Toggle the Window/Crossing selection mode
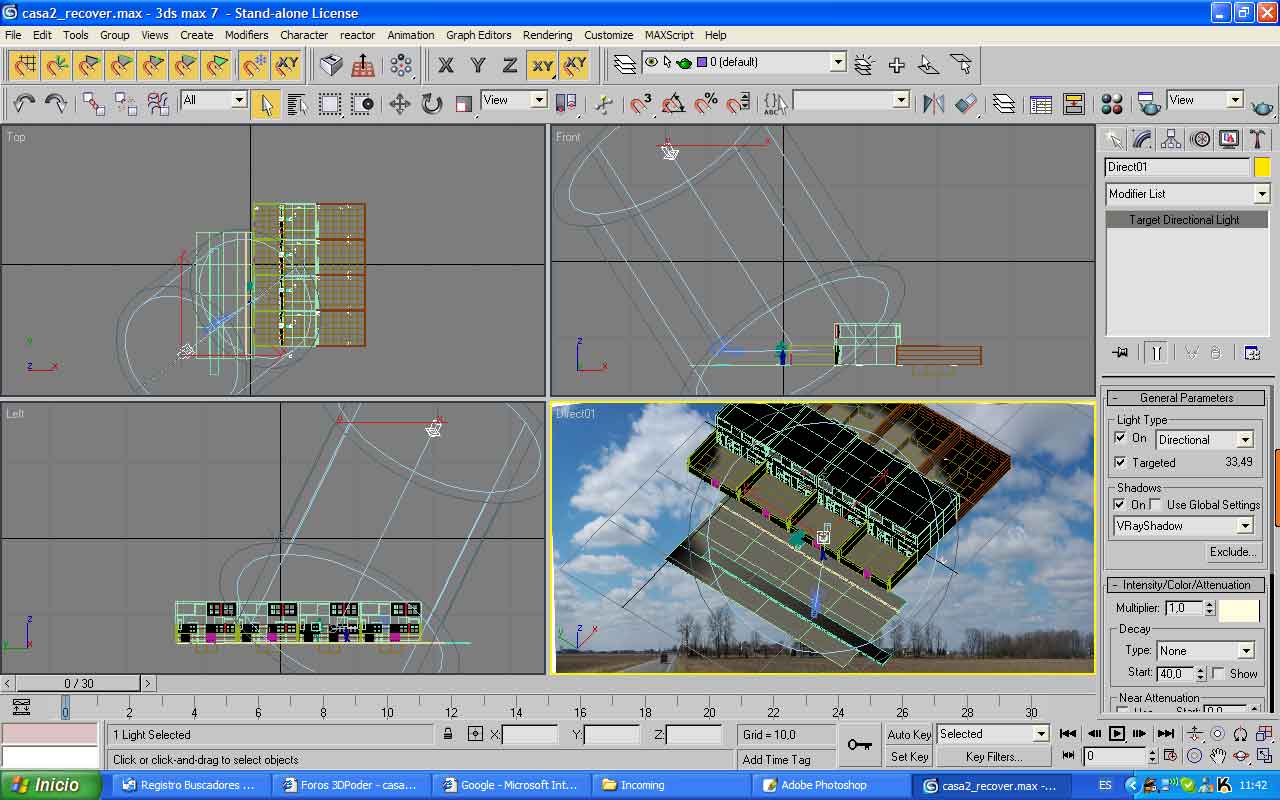Viewport: 1280px width, 800px height. tap(362, 103)
